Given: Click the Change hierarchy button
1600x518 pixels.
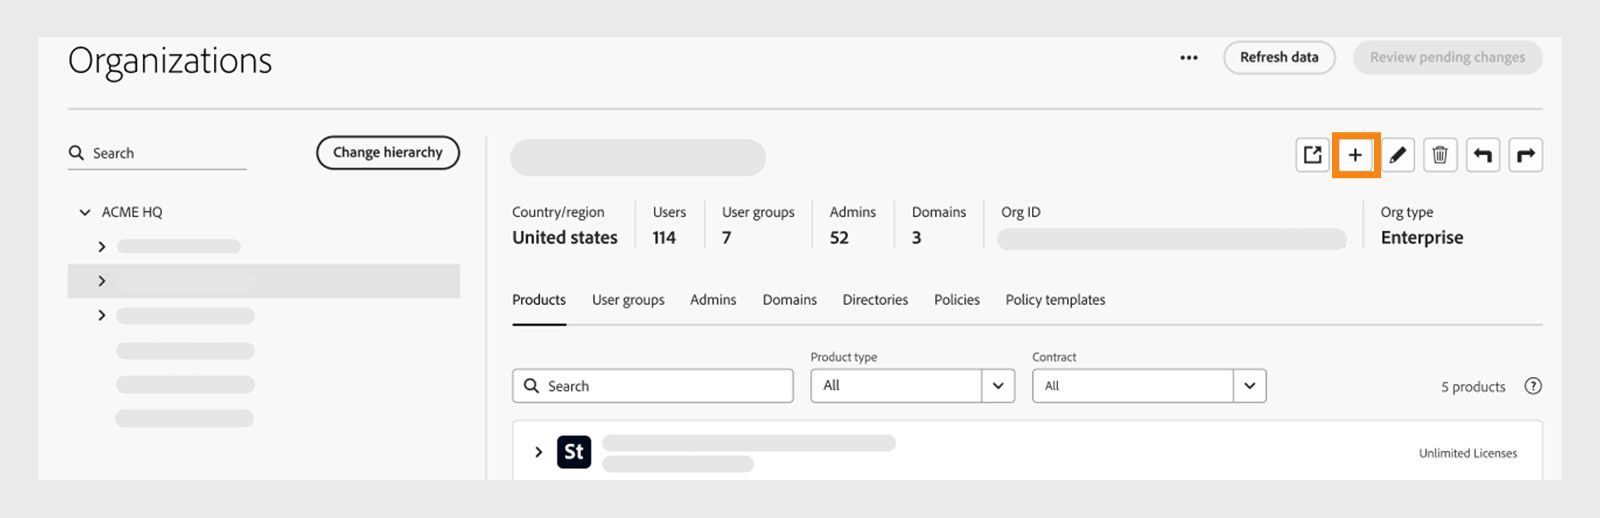Looking at the screenshot, I should 388,152.
